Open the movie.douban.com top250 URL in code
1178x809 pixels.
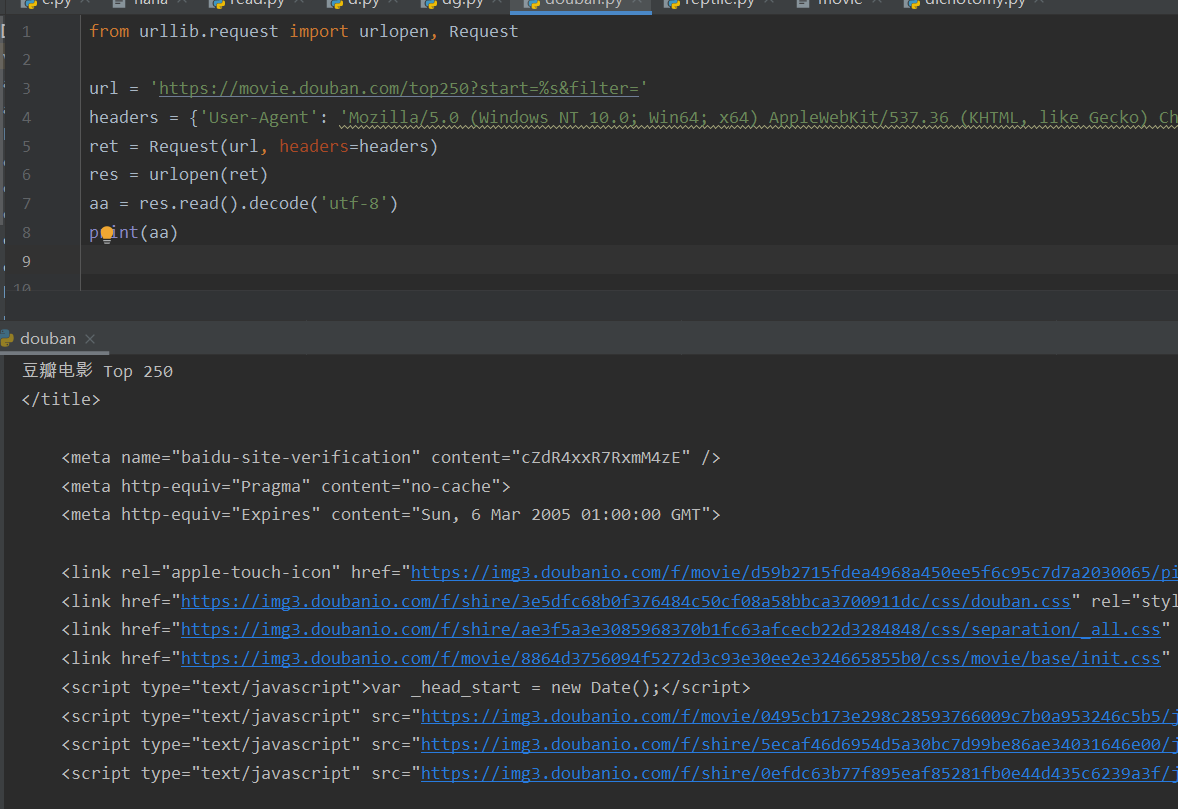tap(398, 89)
